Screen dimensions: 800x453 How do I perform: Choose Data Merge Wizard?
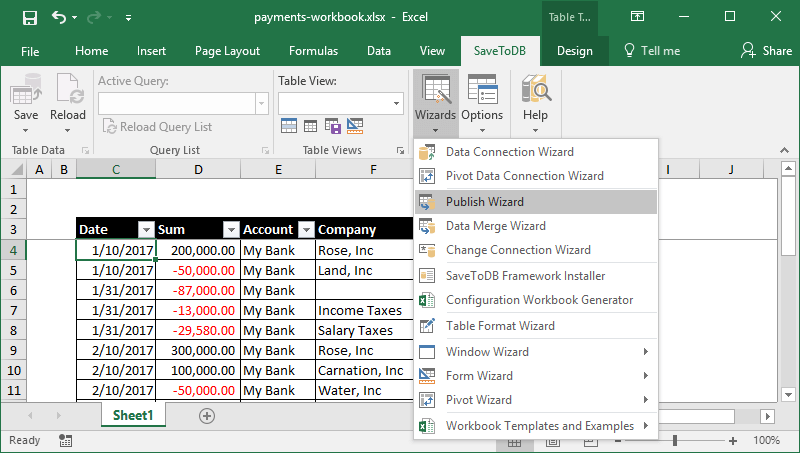point(536,226)
